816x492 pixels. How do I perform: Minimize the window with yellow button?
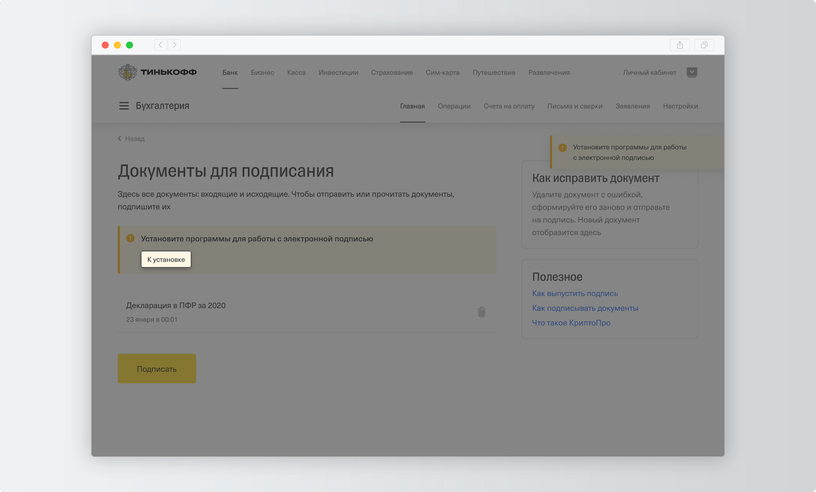click(117, 45)
